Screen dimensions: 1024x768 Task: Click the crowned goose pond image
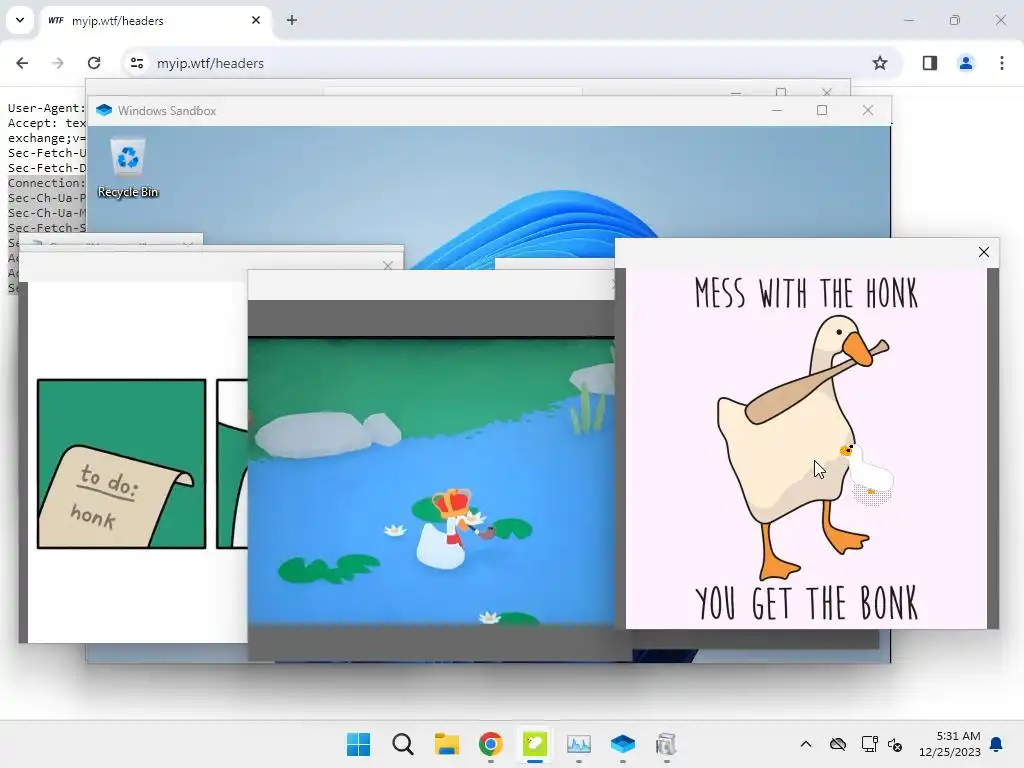coord(431,481)
